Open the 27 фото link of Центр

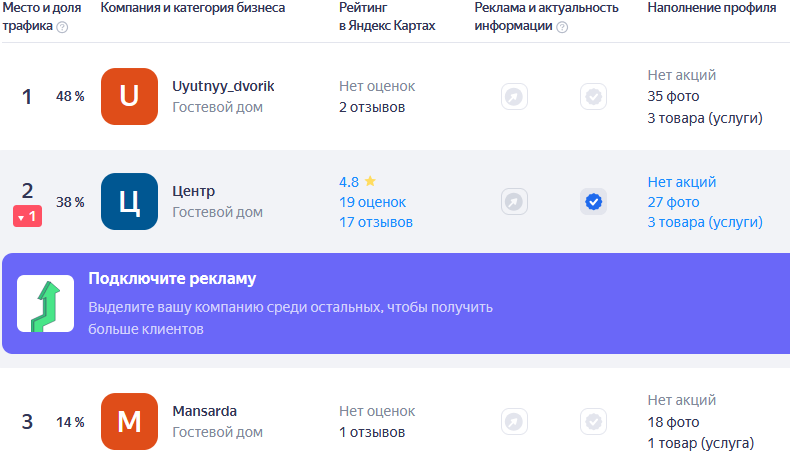click(x=673, y=202)
